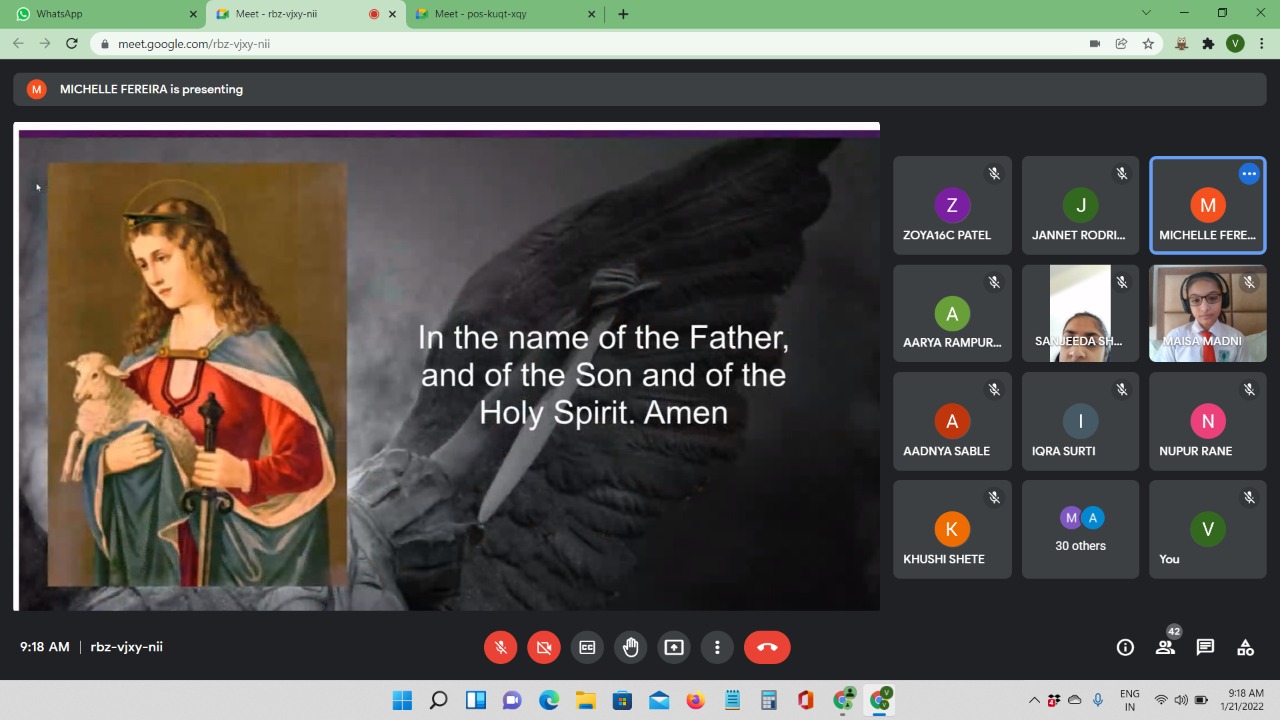Open the Meet more options menu
Viewport: 1280px width, 720px height.
717,647
